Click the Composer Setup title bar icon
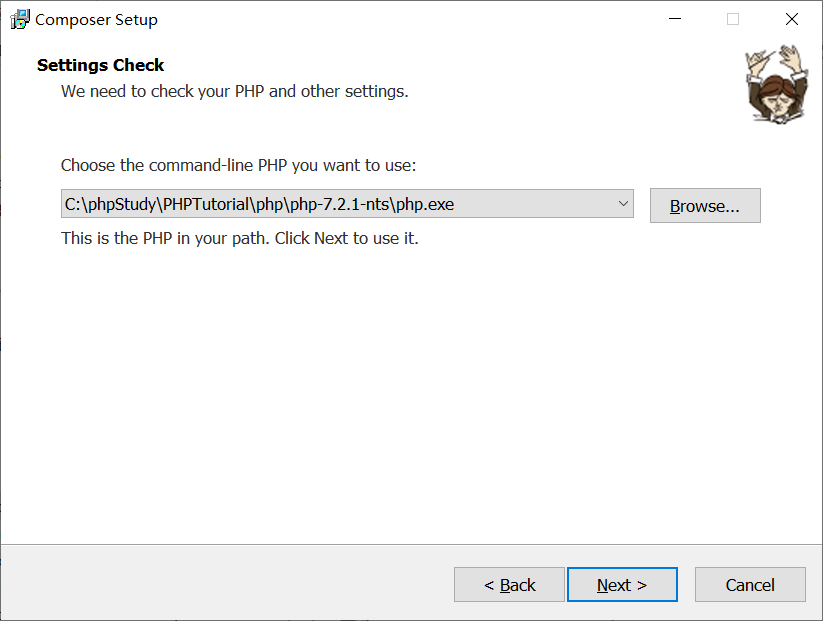The image size is (823, 621). tap(20, 18)
